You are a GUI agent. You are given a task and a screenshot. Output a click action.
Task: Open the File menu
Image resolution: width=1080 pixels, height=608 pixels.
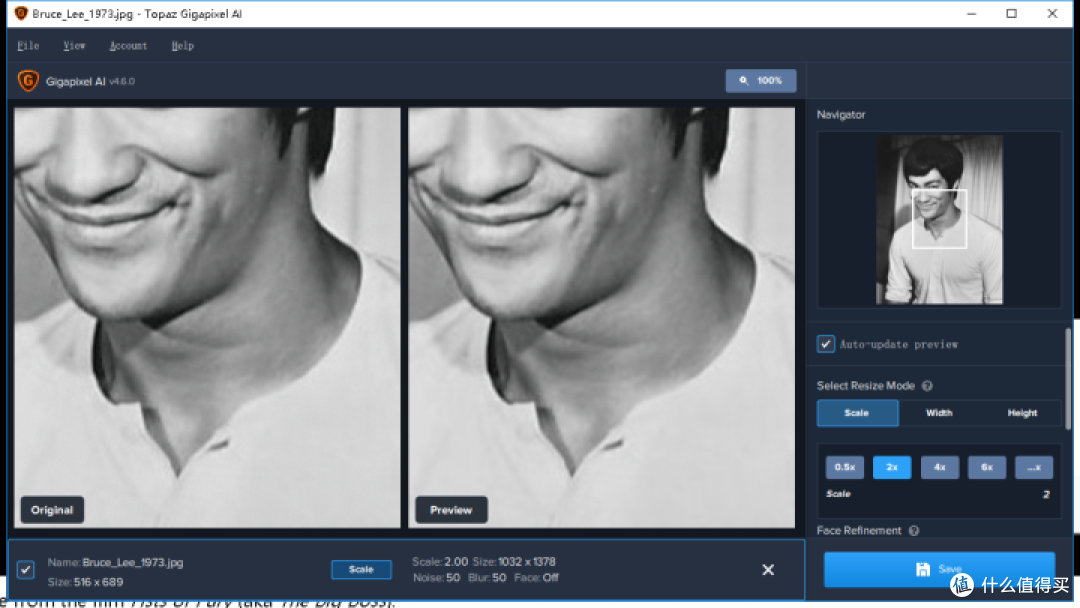[28, 45]
